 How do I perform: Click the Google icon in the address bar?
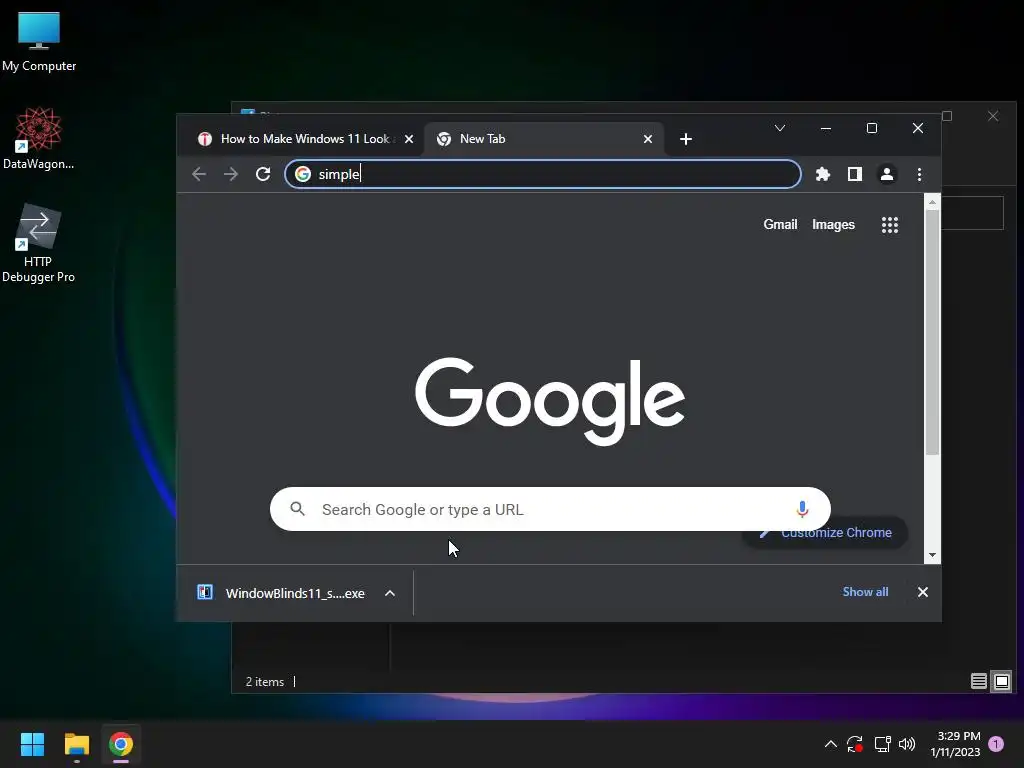click(x=302, y=174)
